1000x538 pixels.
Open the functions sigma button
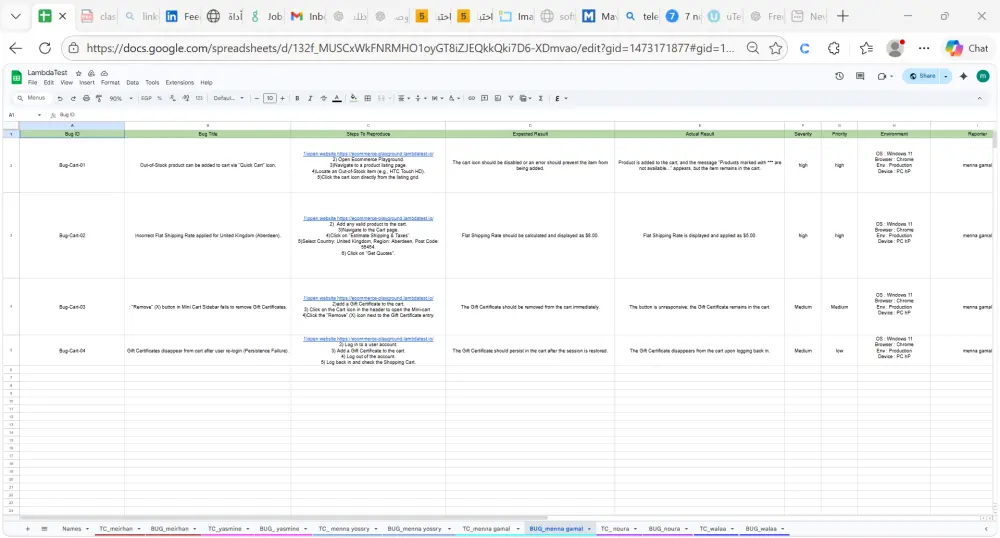[541, 99]
